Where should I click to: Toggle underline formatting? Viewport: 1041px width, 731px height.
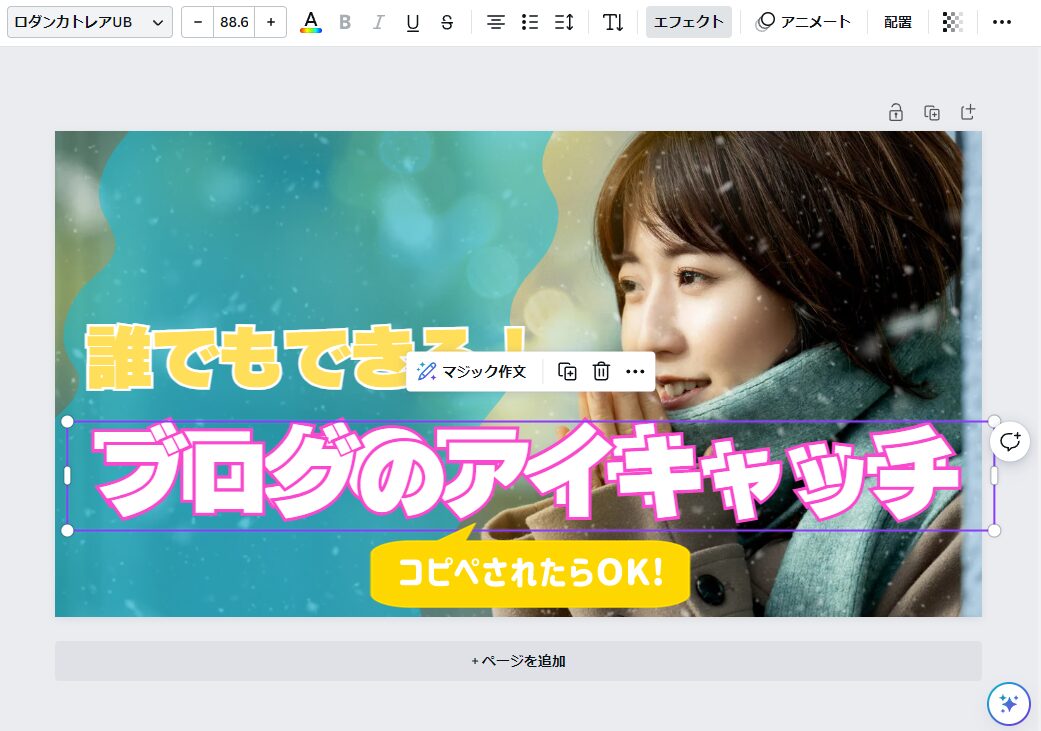tap(412, 22)
